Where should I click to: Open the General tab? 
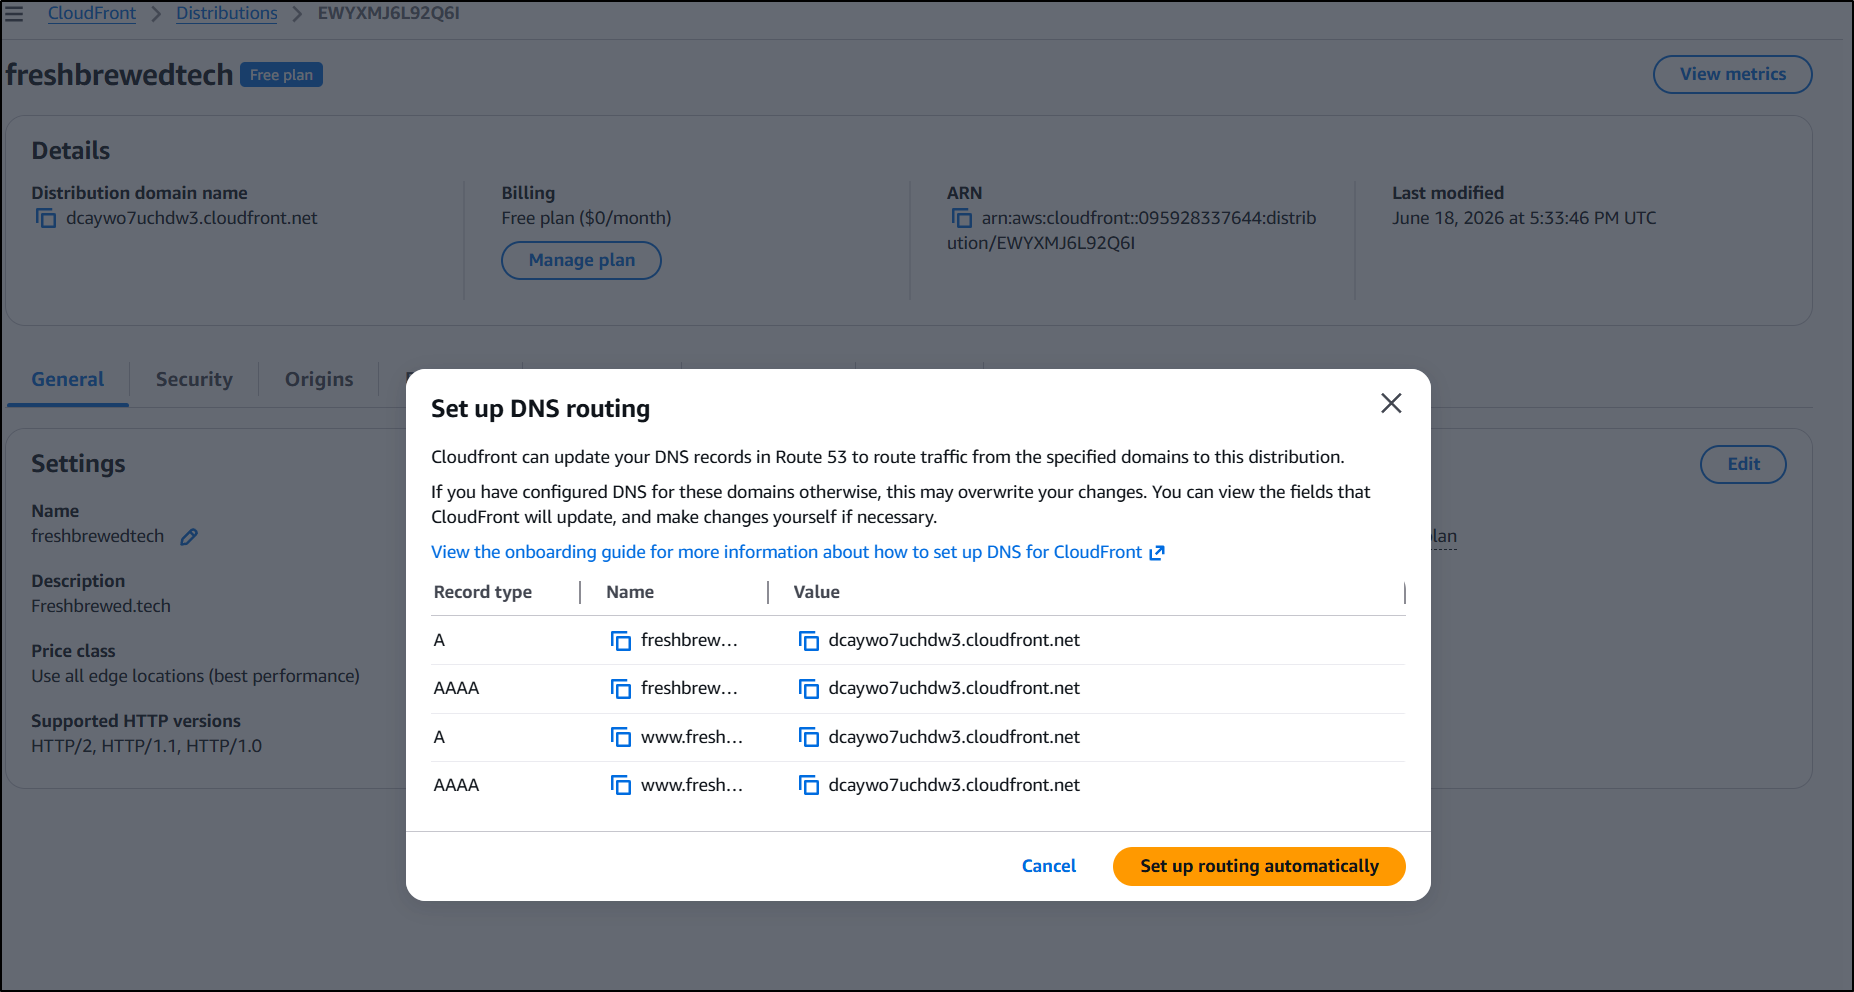click(68, 380)
